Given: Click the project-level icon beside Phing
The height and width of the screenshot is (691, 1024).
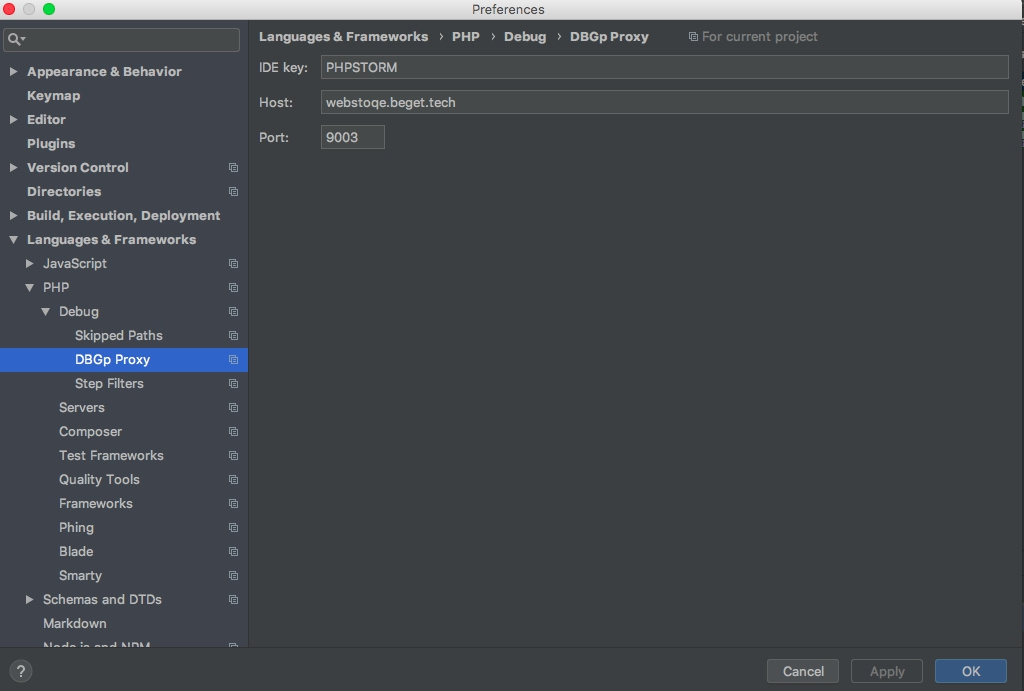Looking at the screenshot, I should [233, 528].
